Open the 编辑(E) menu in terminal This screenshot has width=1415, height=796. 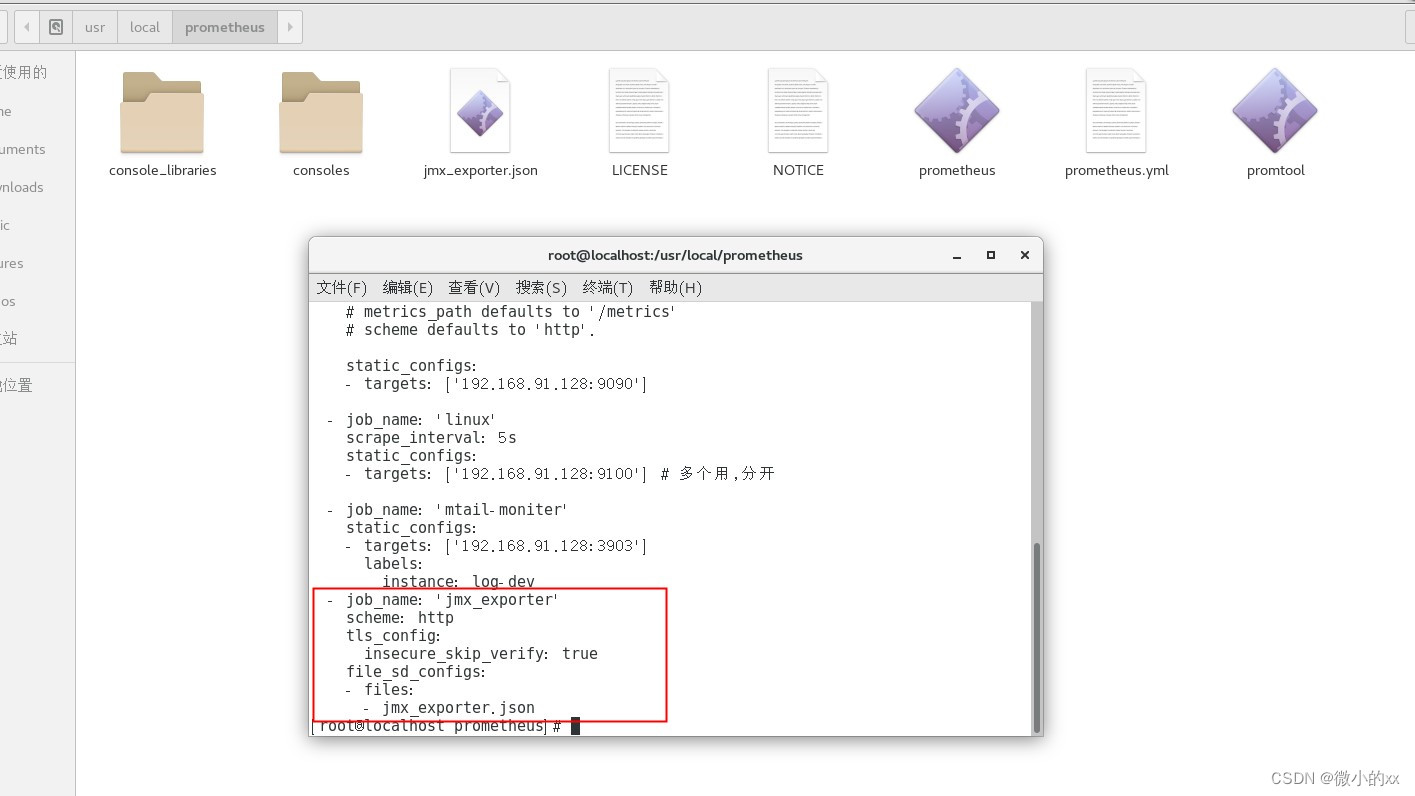click(x=408, y=288)
